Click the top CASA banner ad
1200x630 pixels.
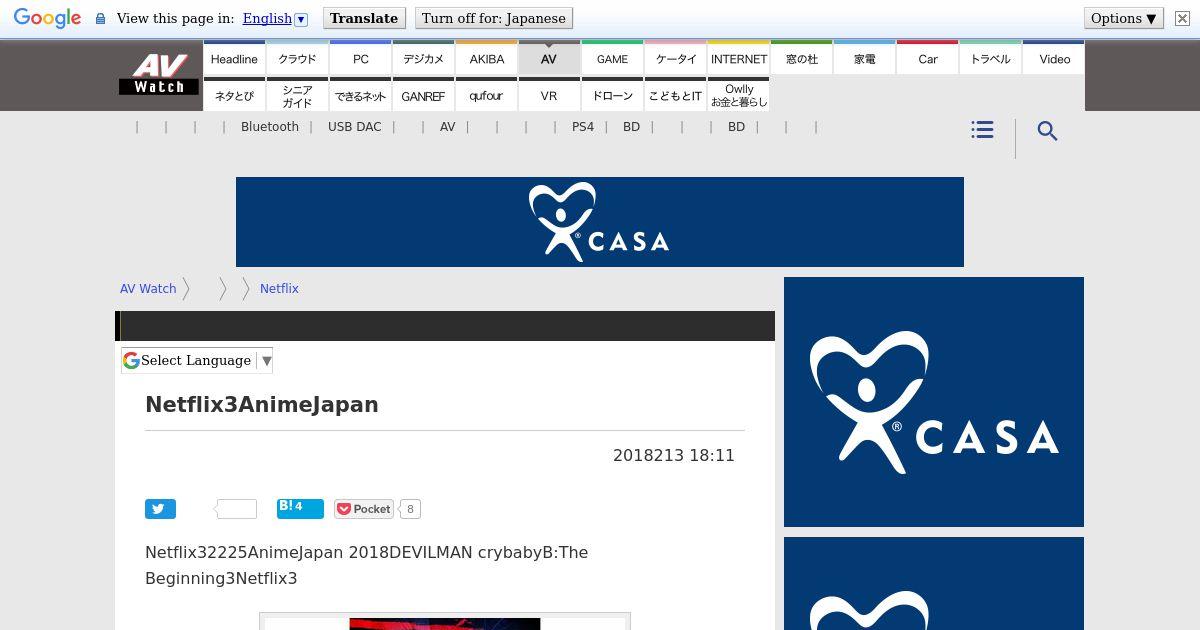coord(600,222)
